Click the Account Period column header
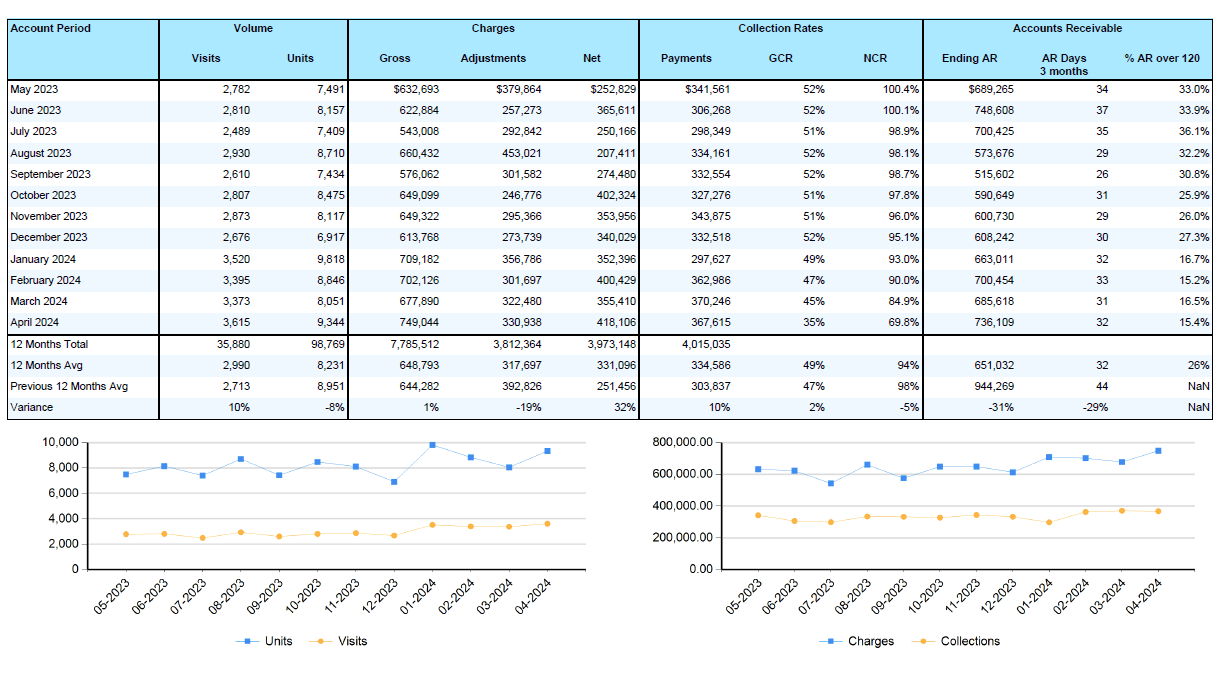1220x687 pixels. pyautogui.click(x=50, y=28)
